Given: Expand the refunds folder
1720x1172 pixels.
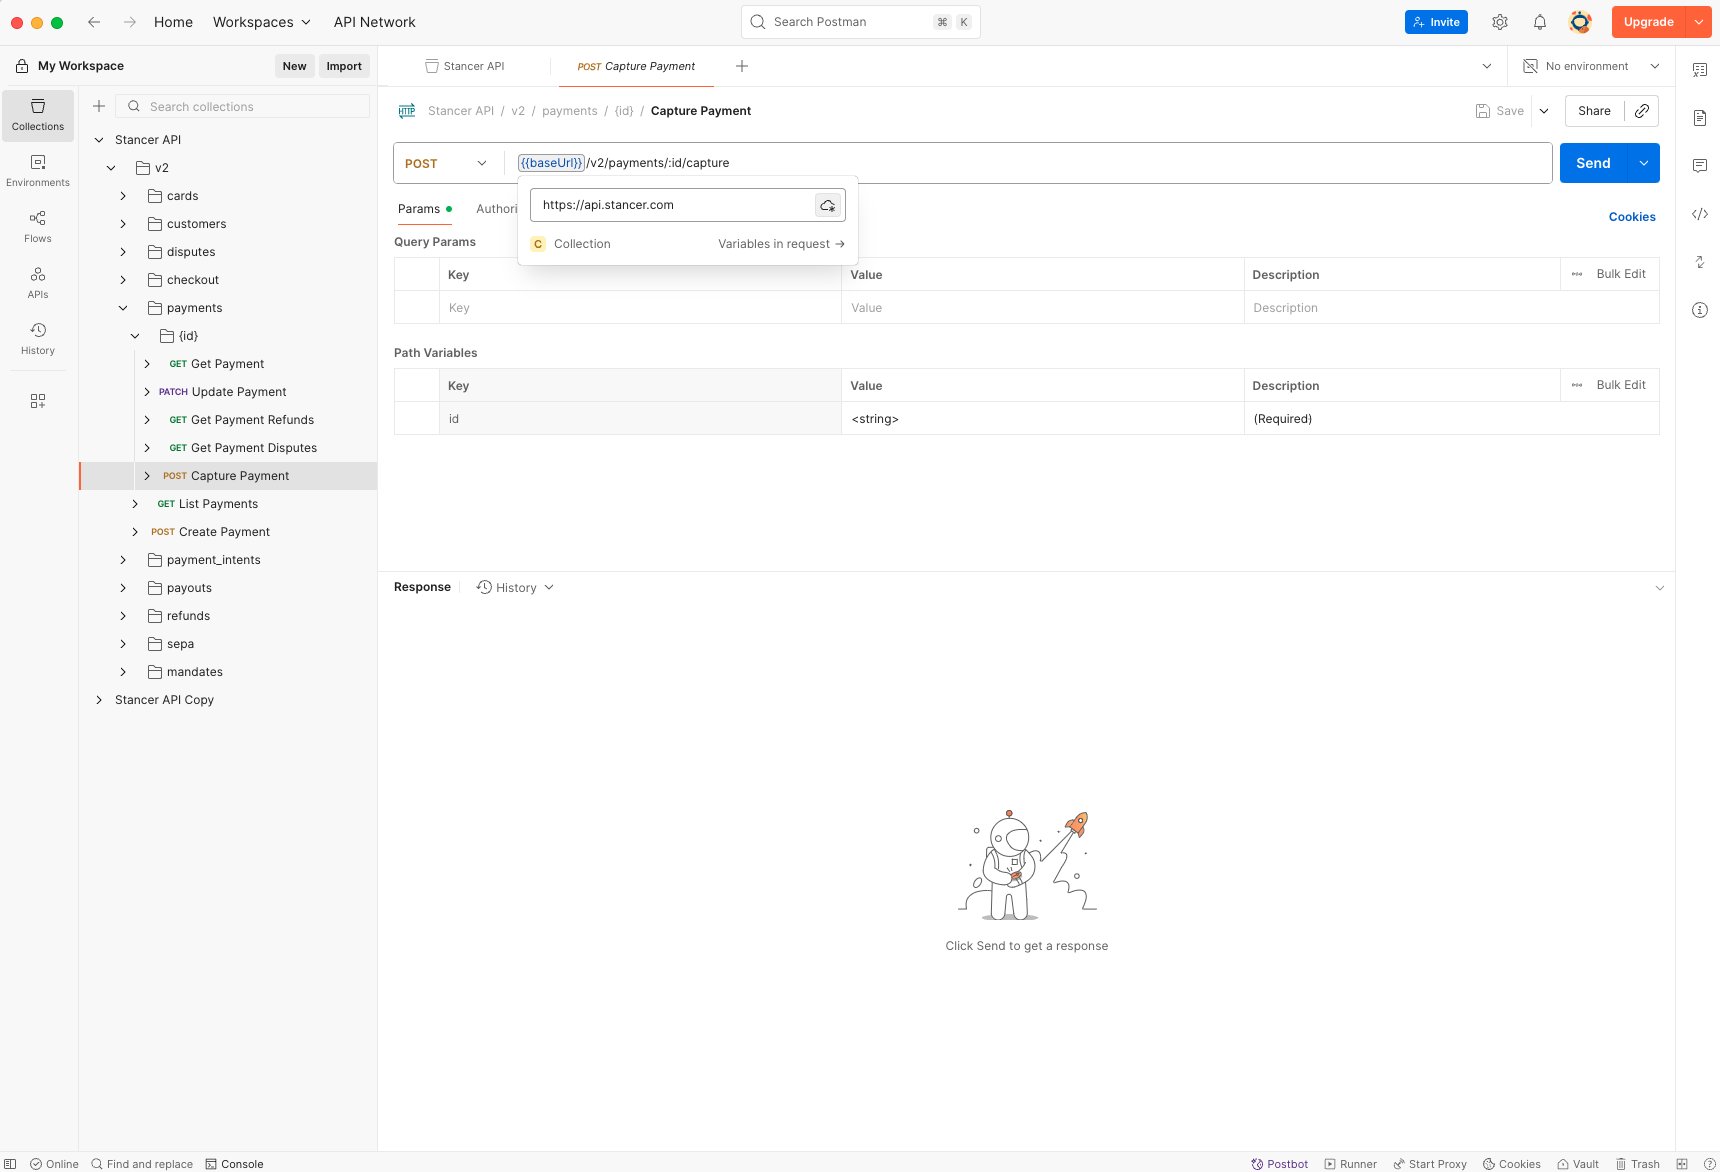Looking at the screenshot, I should (x=123, y=616).
